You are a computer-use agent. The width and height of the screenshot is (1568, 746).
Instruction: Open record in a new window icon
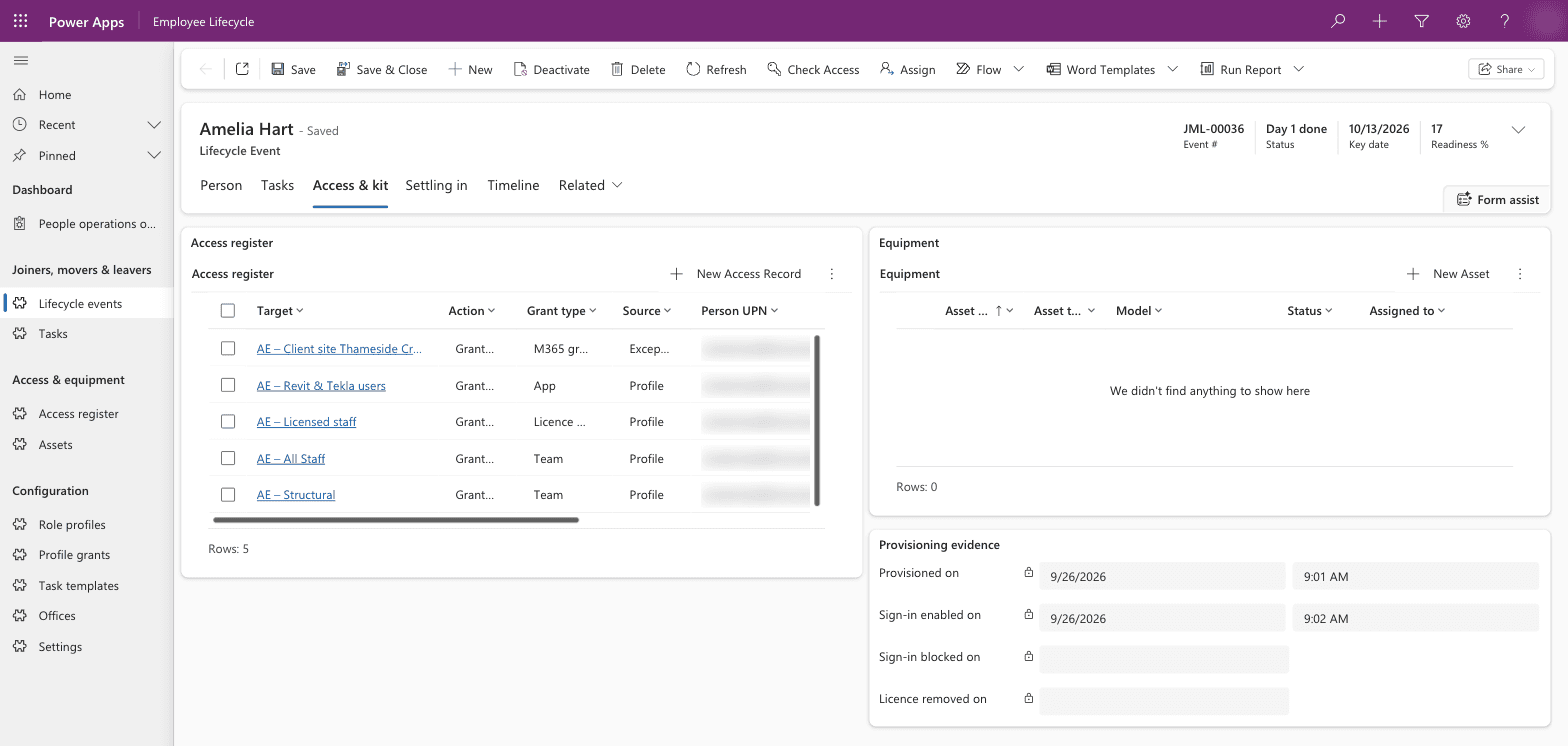pos(242,69)
